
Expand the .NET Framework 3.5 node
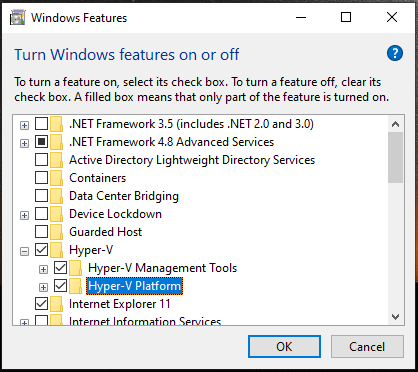point(24,126)
